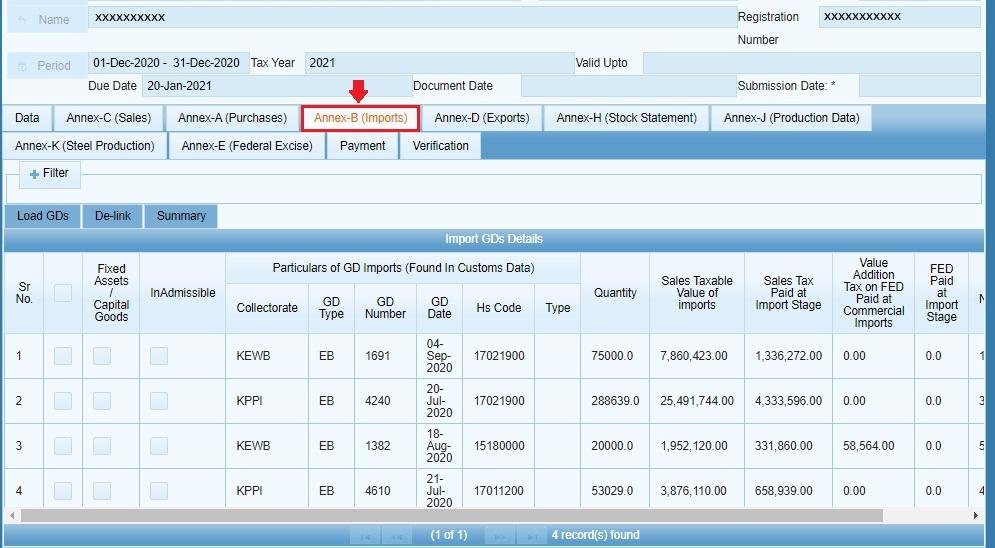Go to previous page in paginator

pos(397,536)
